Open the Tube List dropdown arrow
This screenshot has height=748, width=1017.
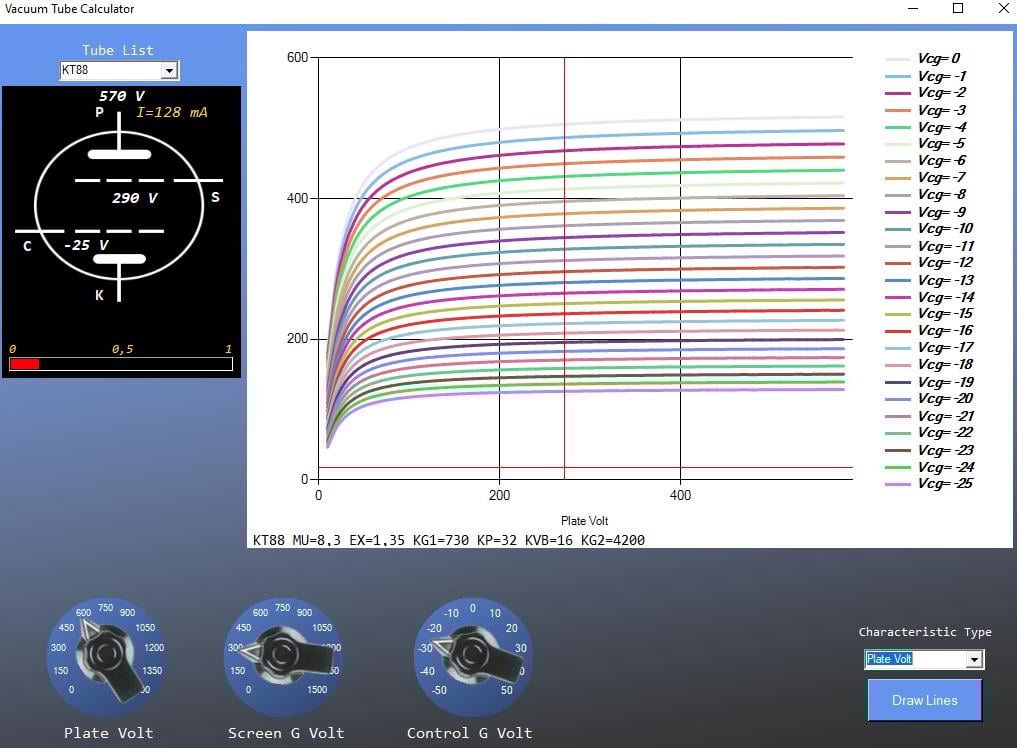pyautogui.click(x=169, y=70)
